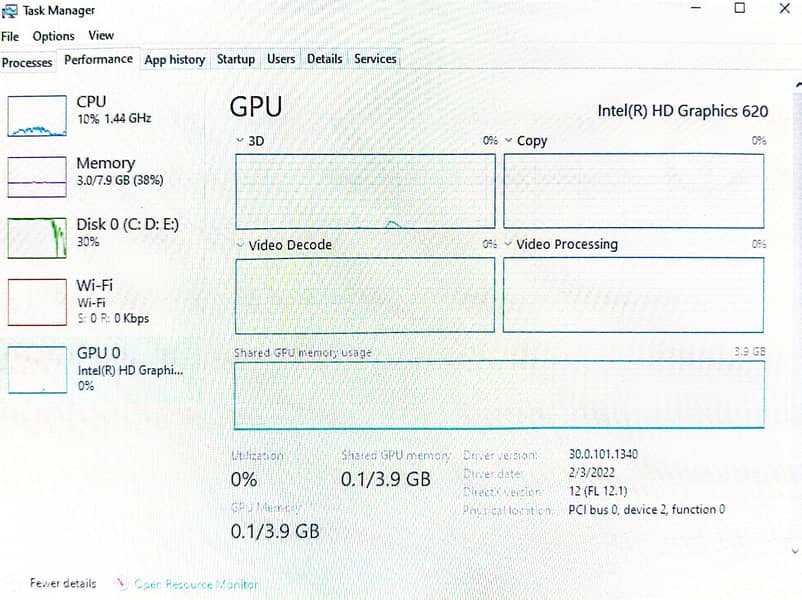This screenshot has height=600, width=802.
Task: Switch to the App history tab
Action: [174, 60]
